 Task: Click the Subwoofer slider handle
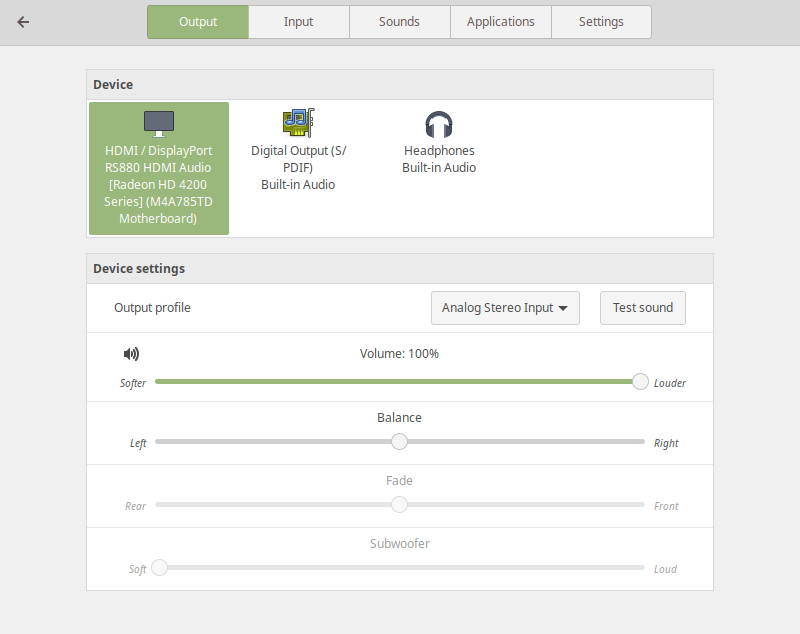(160, 568)
